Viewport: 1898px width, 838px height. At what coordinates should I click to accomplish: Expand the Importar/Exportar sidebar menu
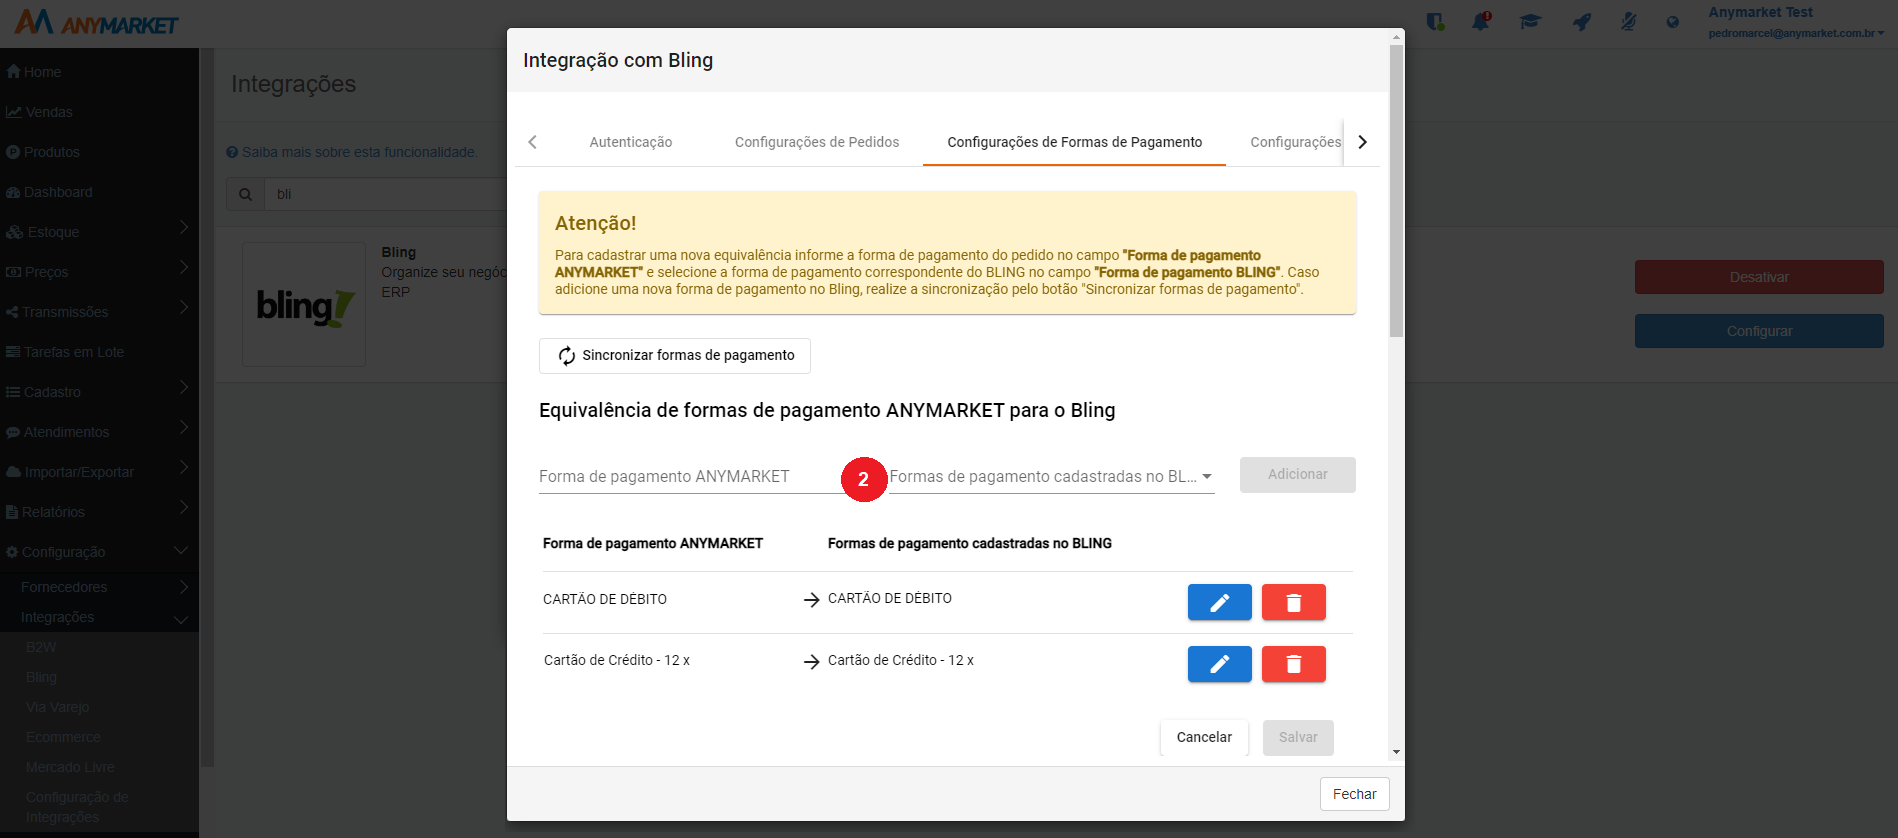(99, 472)
